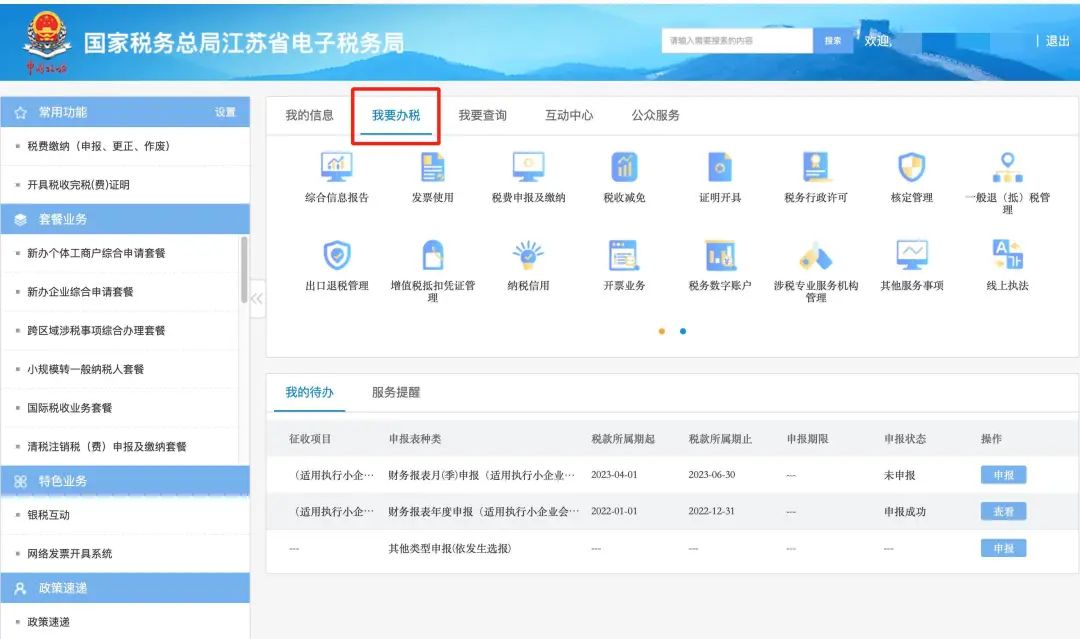Open the 税费申报及缴纳 icon
The width and height of the screenshot is (1080, 639).
pos(528,167)
